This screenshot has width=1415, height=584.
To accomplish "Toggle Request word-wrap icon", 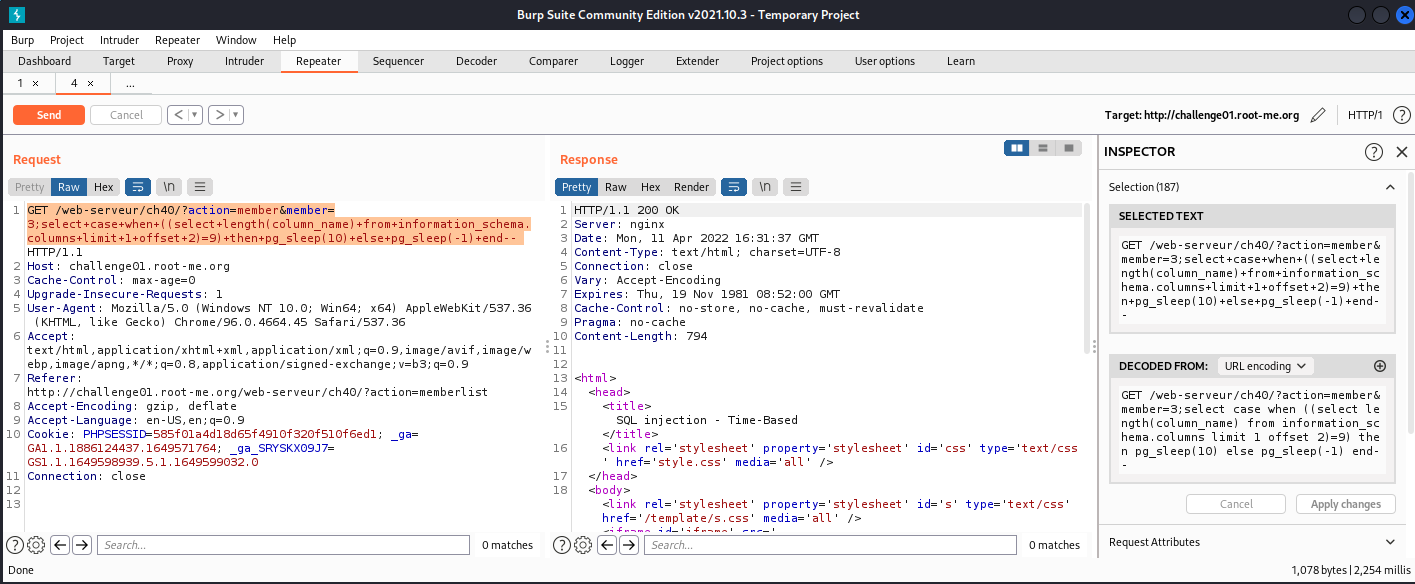I will tap(138, 187).
